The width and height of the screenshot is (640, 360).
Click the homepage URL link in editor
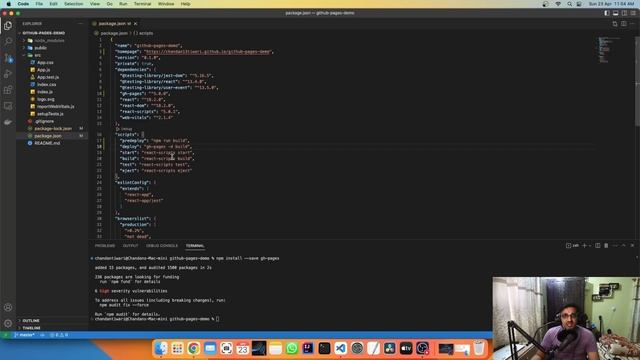pyautogui.click(x=208, y=52)
